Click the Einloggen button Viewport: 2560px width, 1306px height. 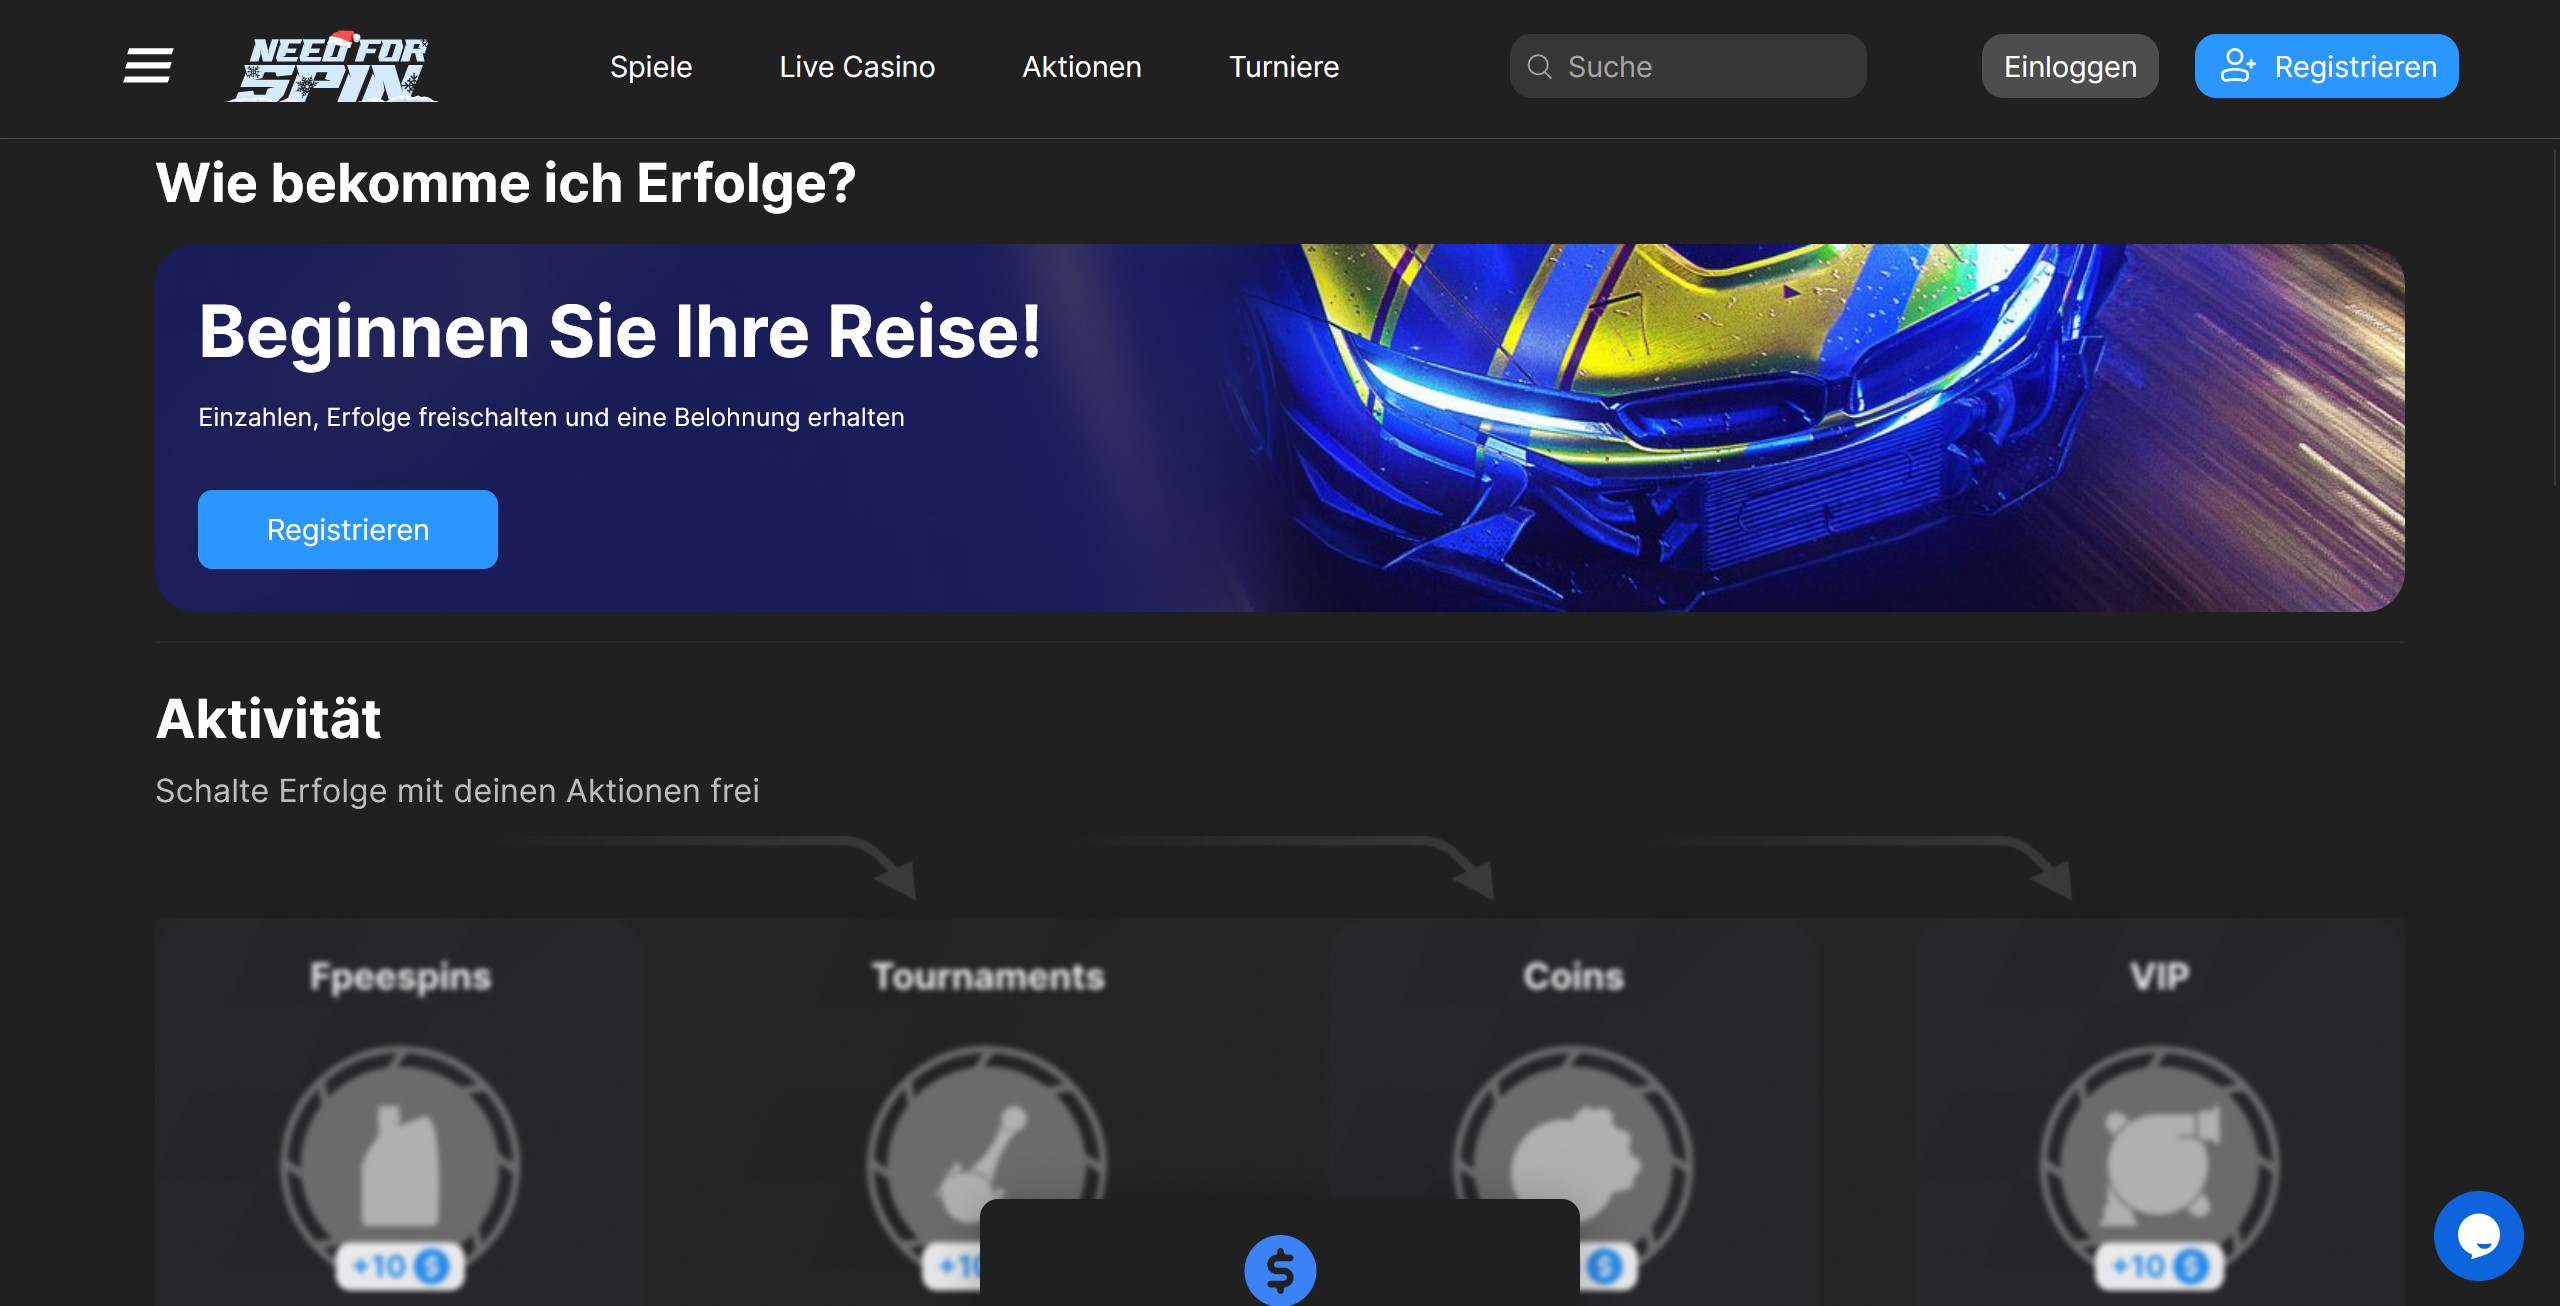pos(2070,66)
